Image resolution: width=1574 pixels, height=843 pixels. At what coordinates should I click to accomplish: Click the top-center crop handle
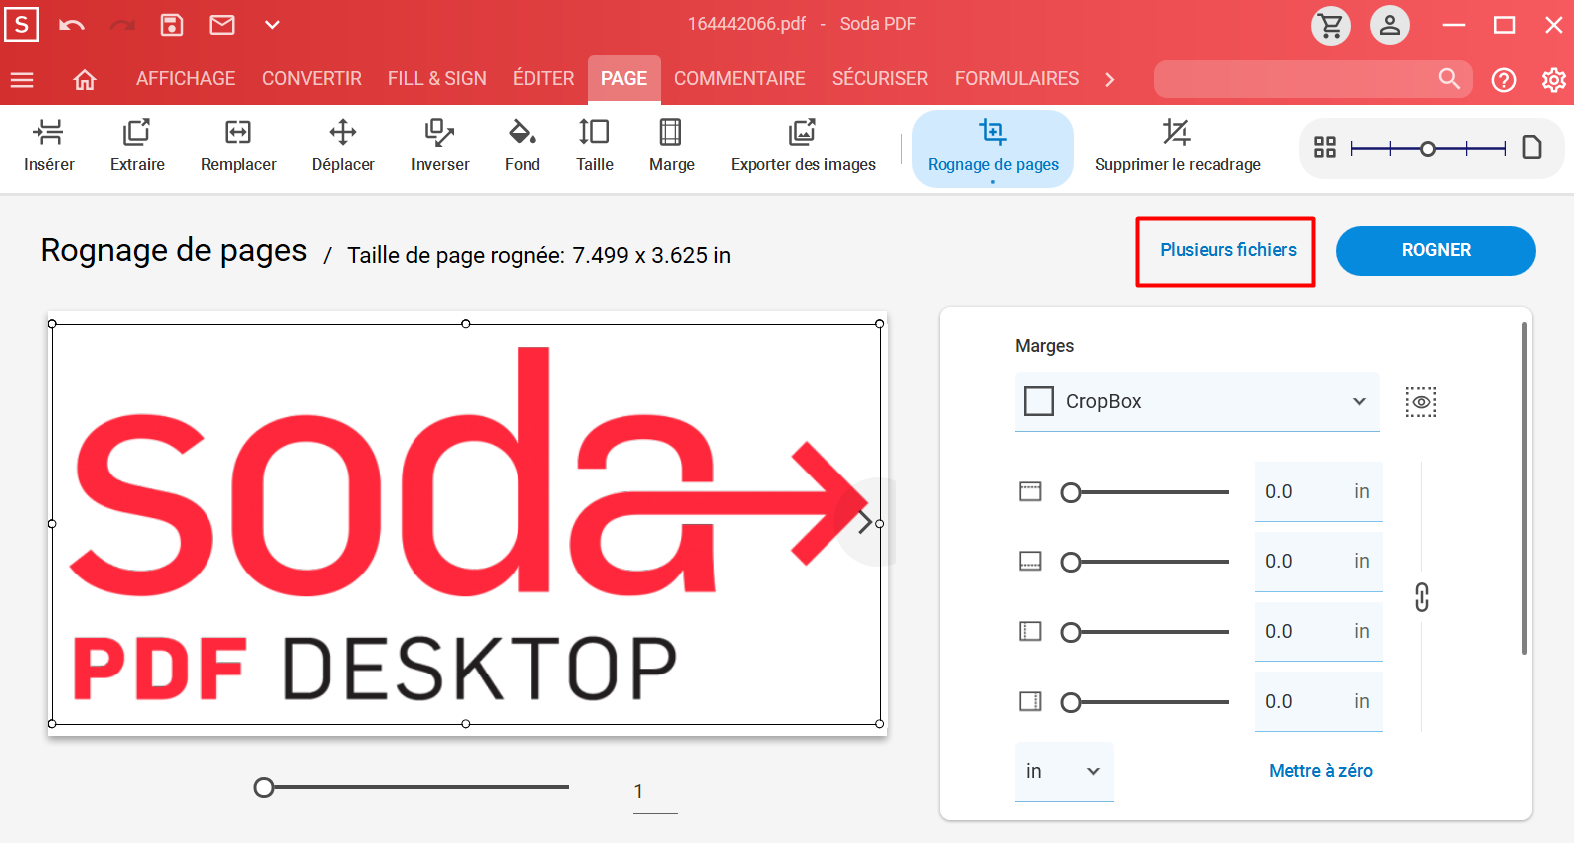click(x=466, y=324)
